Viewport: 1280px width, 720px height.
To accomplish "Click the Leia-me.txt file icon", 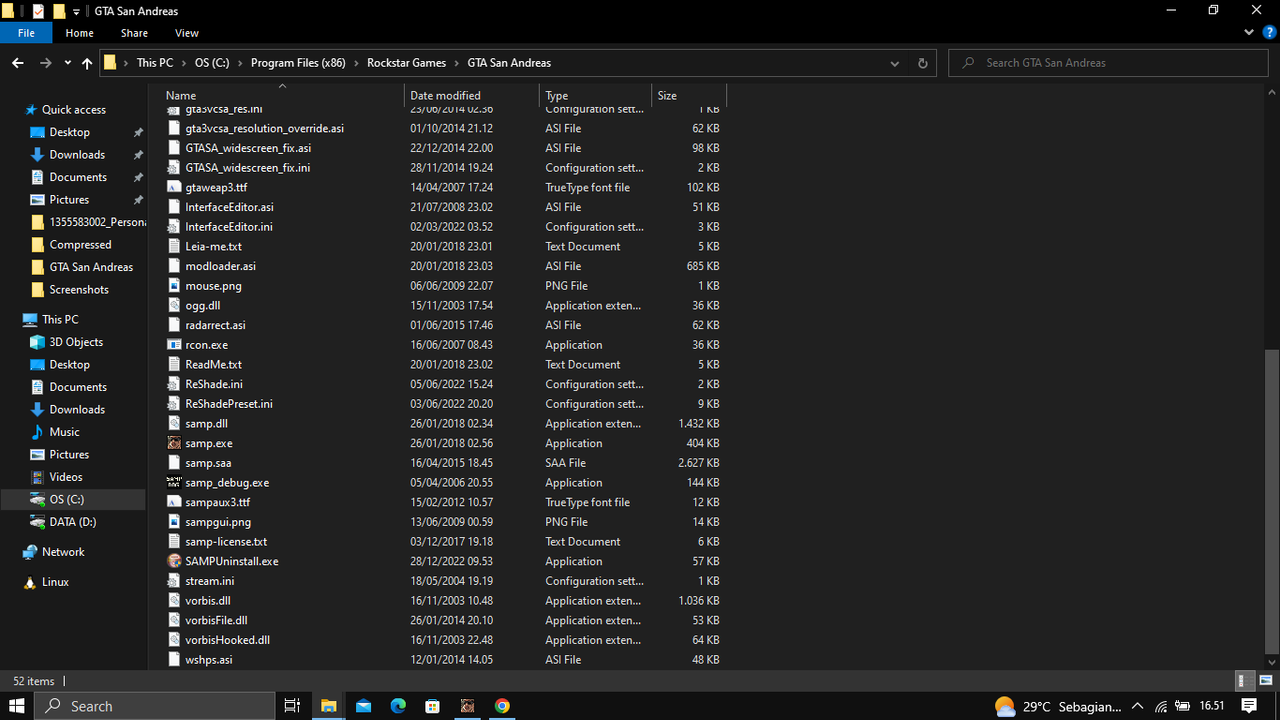I will coord(174,246).
